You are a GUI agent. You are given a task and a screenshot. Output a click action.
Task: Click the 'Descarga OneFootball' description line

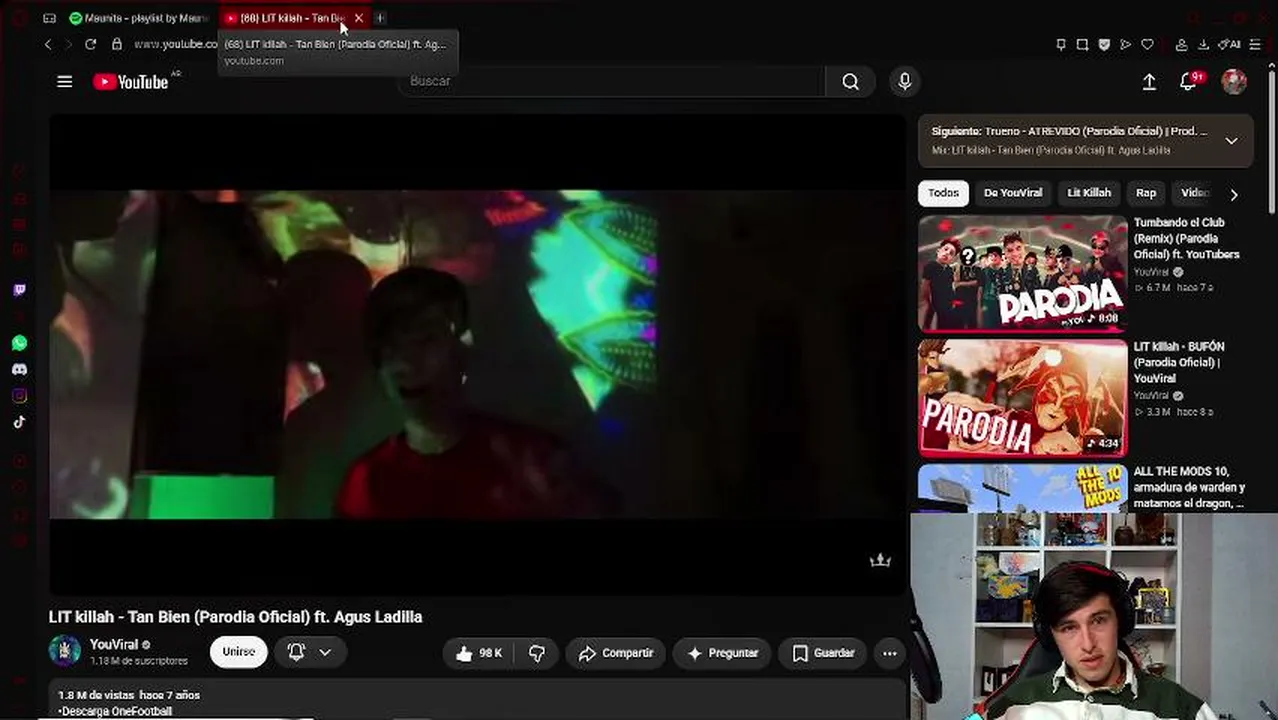pyautogui.click(x=115, y=711)
